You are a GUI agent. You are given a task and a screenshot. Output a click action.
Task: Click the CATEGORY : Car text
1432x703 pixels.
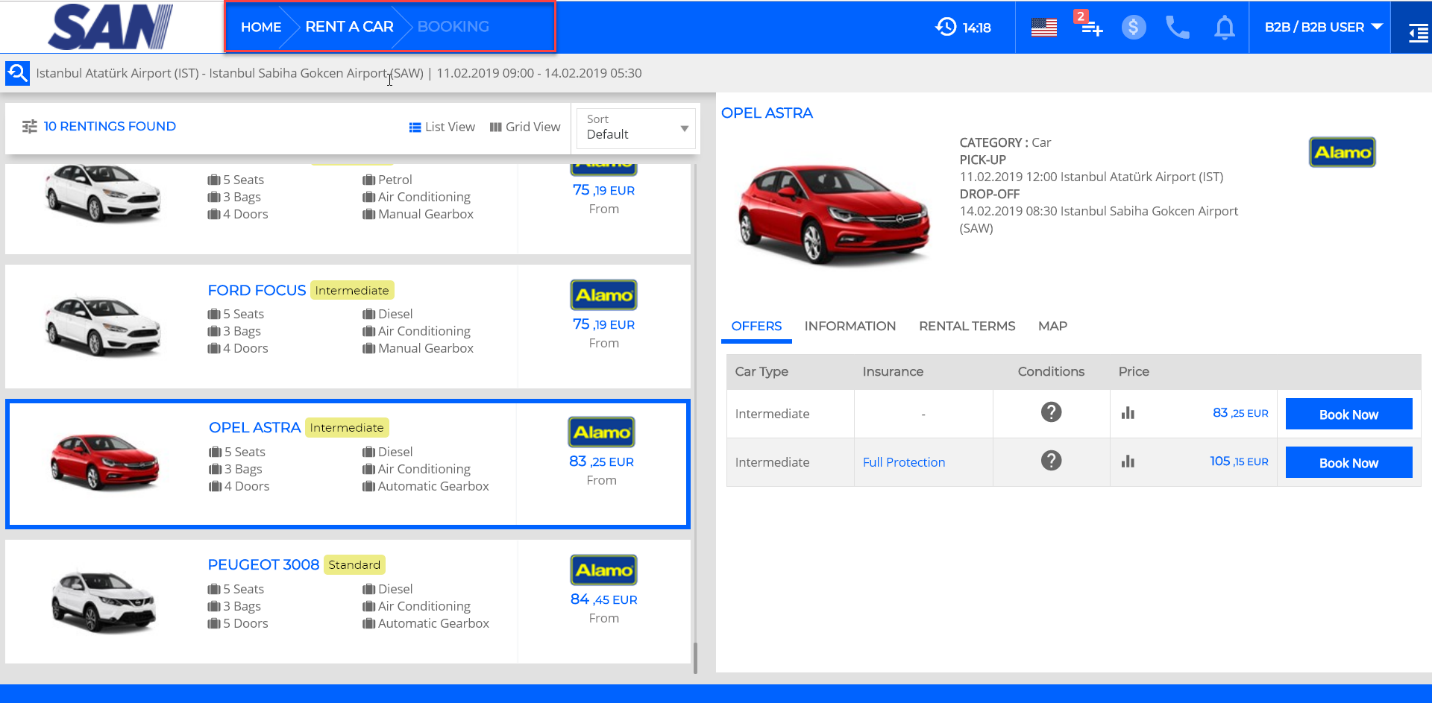click(1005, 143)
